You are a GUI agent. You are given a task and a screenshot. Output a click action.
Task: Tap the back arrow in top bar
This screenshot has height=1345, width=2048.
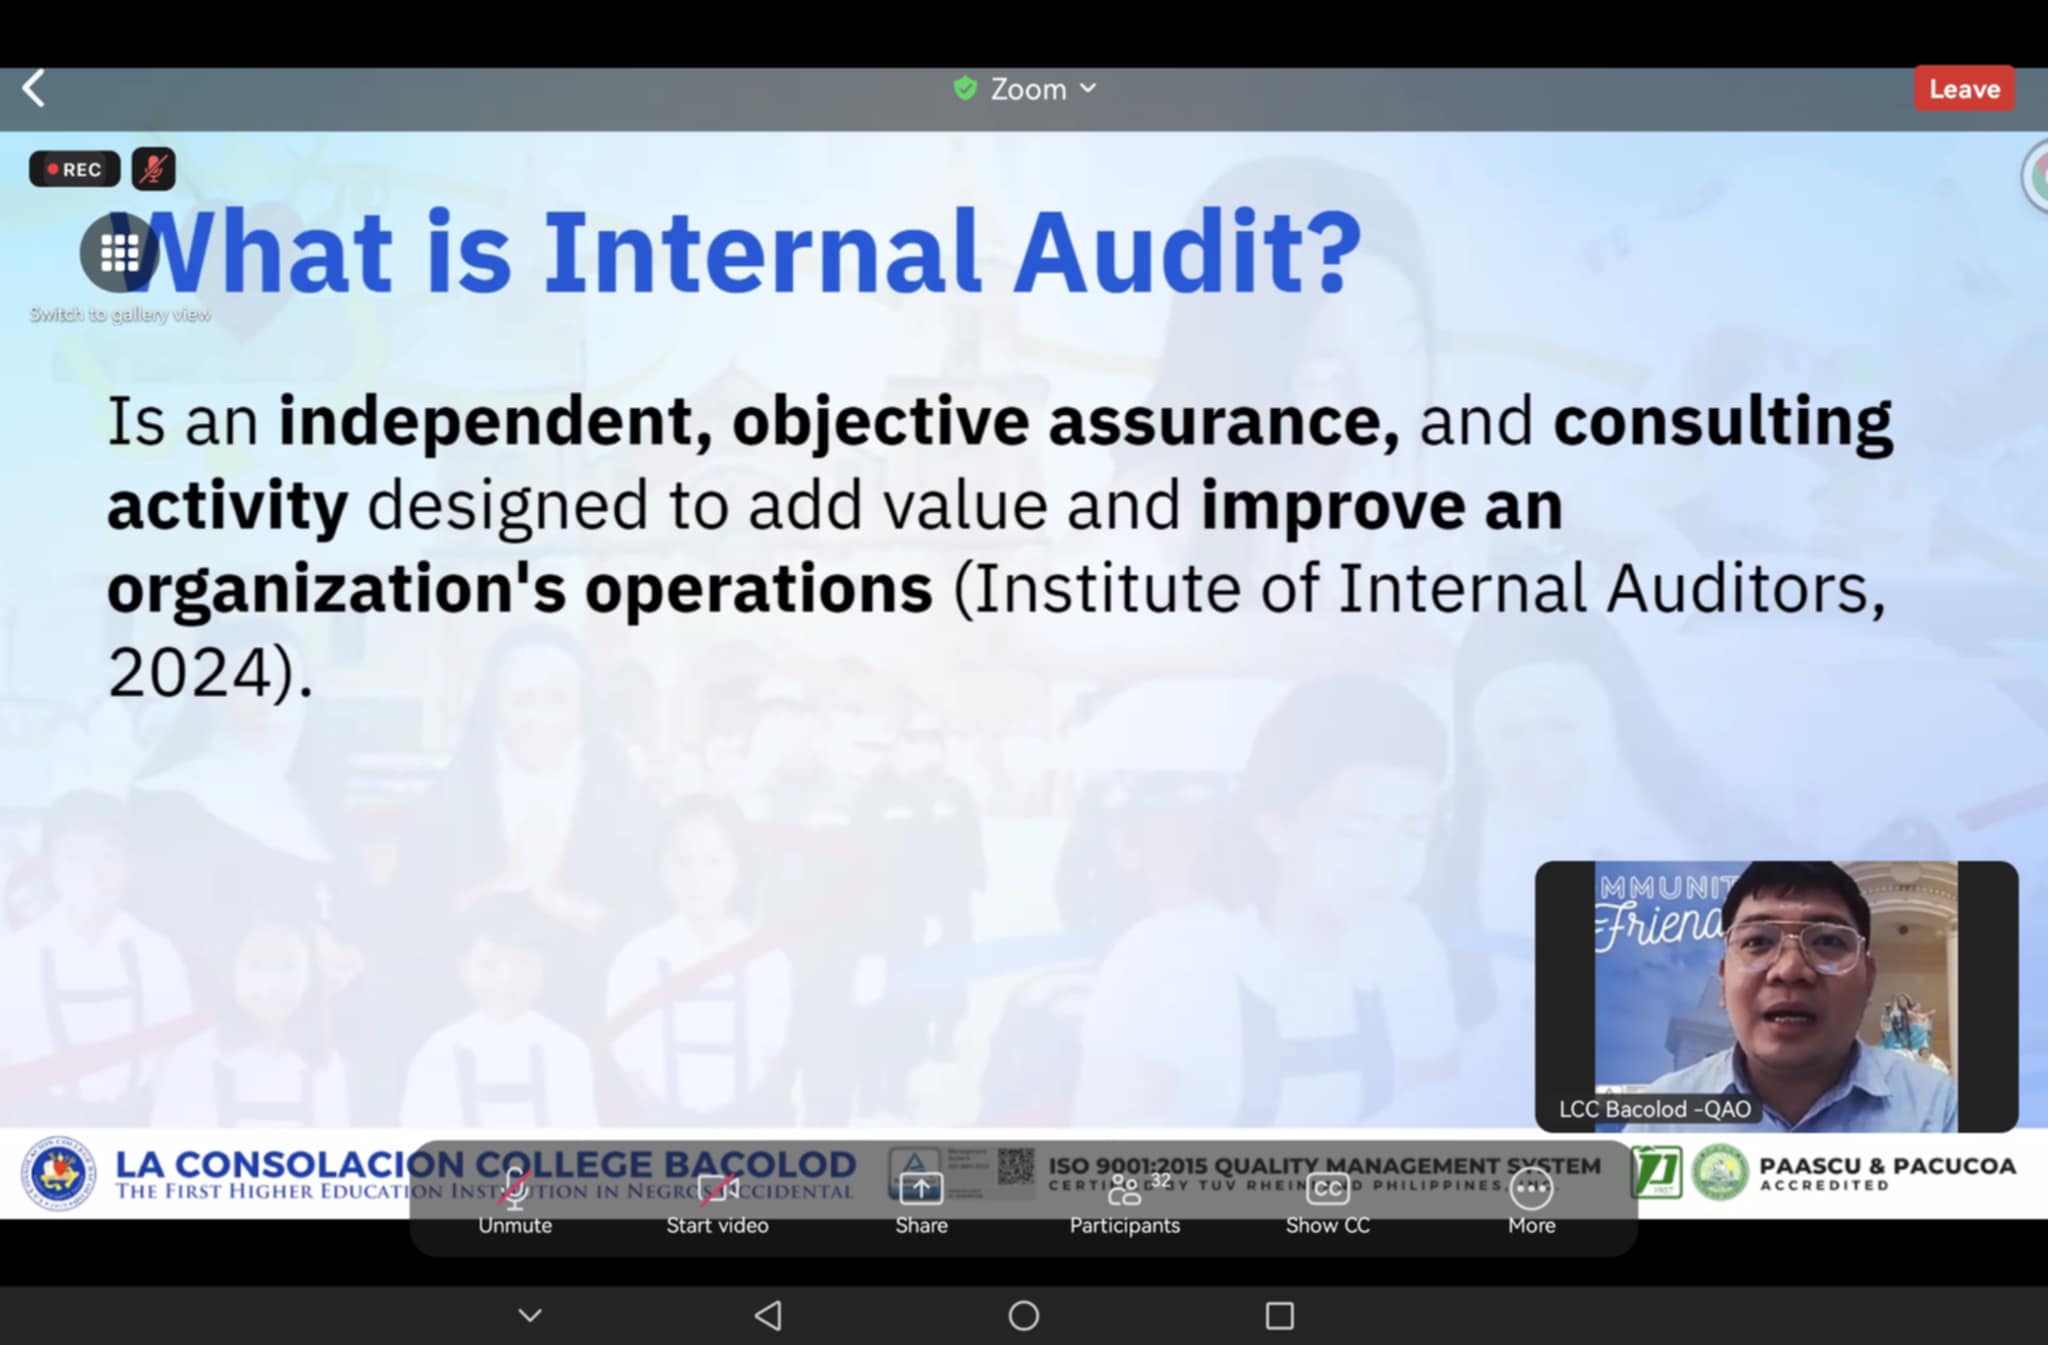pyautogui.click(x=34, y=89)
